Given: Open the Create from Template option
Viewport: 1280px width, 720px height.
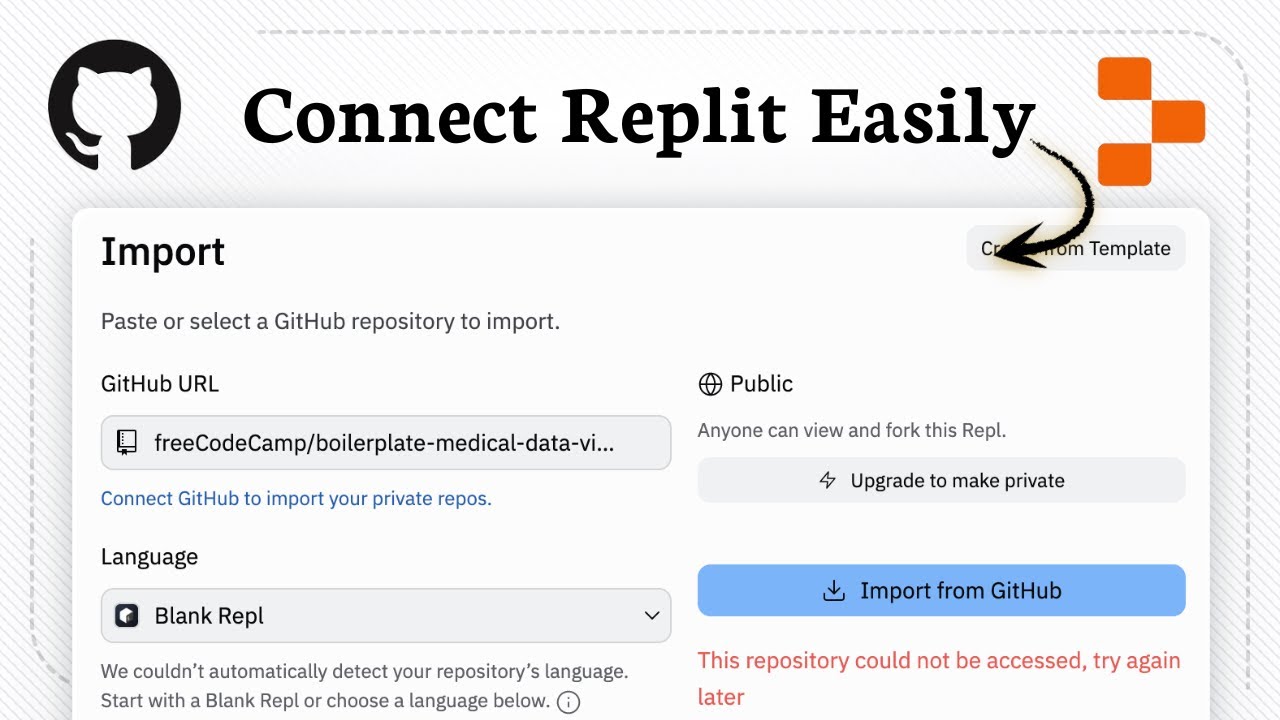Looking at the screenshot, I should click(1076, 249).
